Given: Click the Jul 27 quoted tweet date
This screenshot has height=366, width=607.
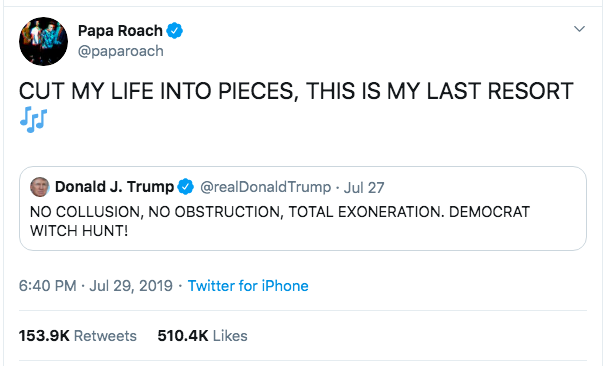Looking at the screenshot, I should [x=364, y=188].
